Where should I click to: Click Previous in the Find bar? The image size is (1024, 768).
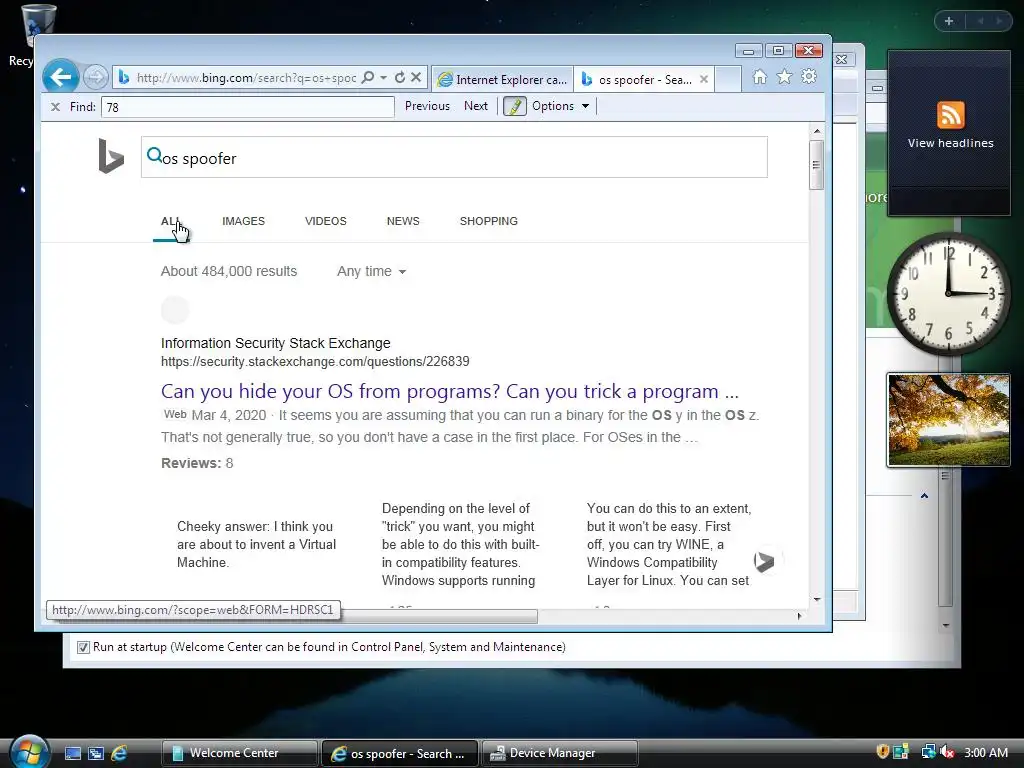pos(427,106)
